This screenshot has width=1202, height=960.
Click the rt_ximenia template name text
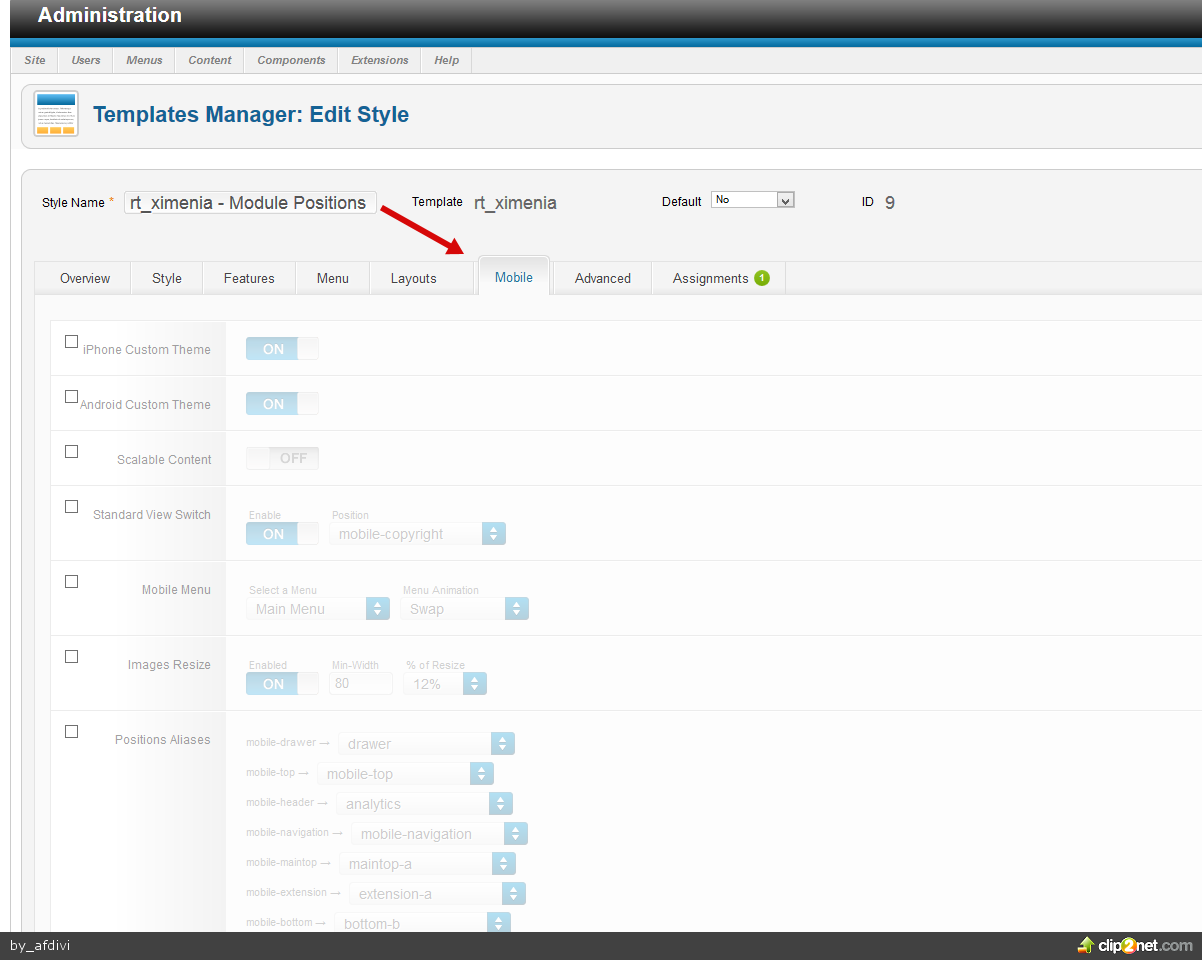point(515,203)
